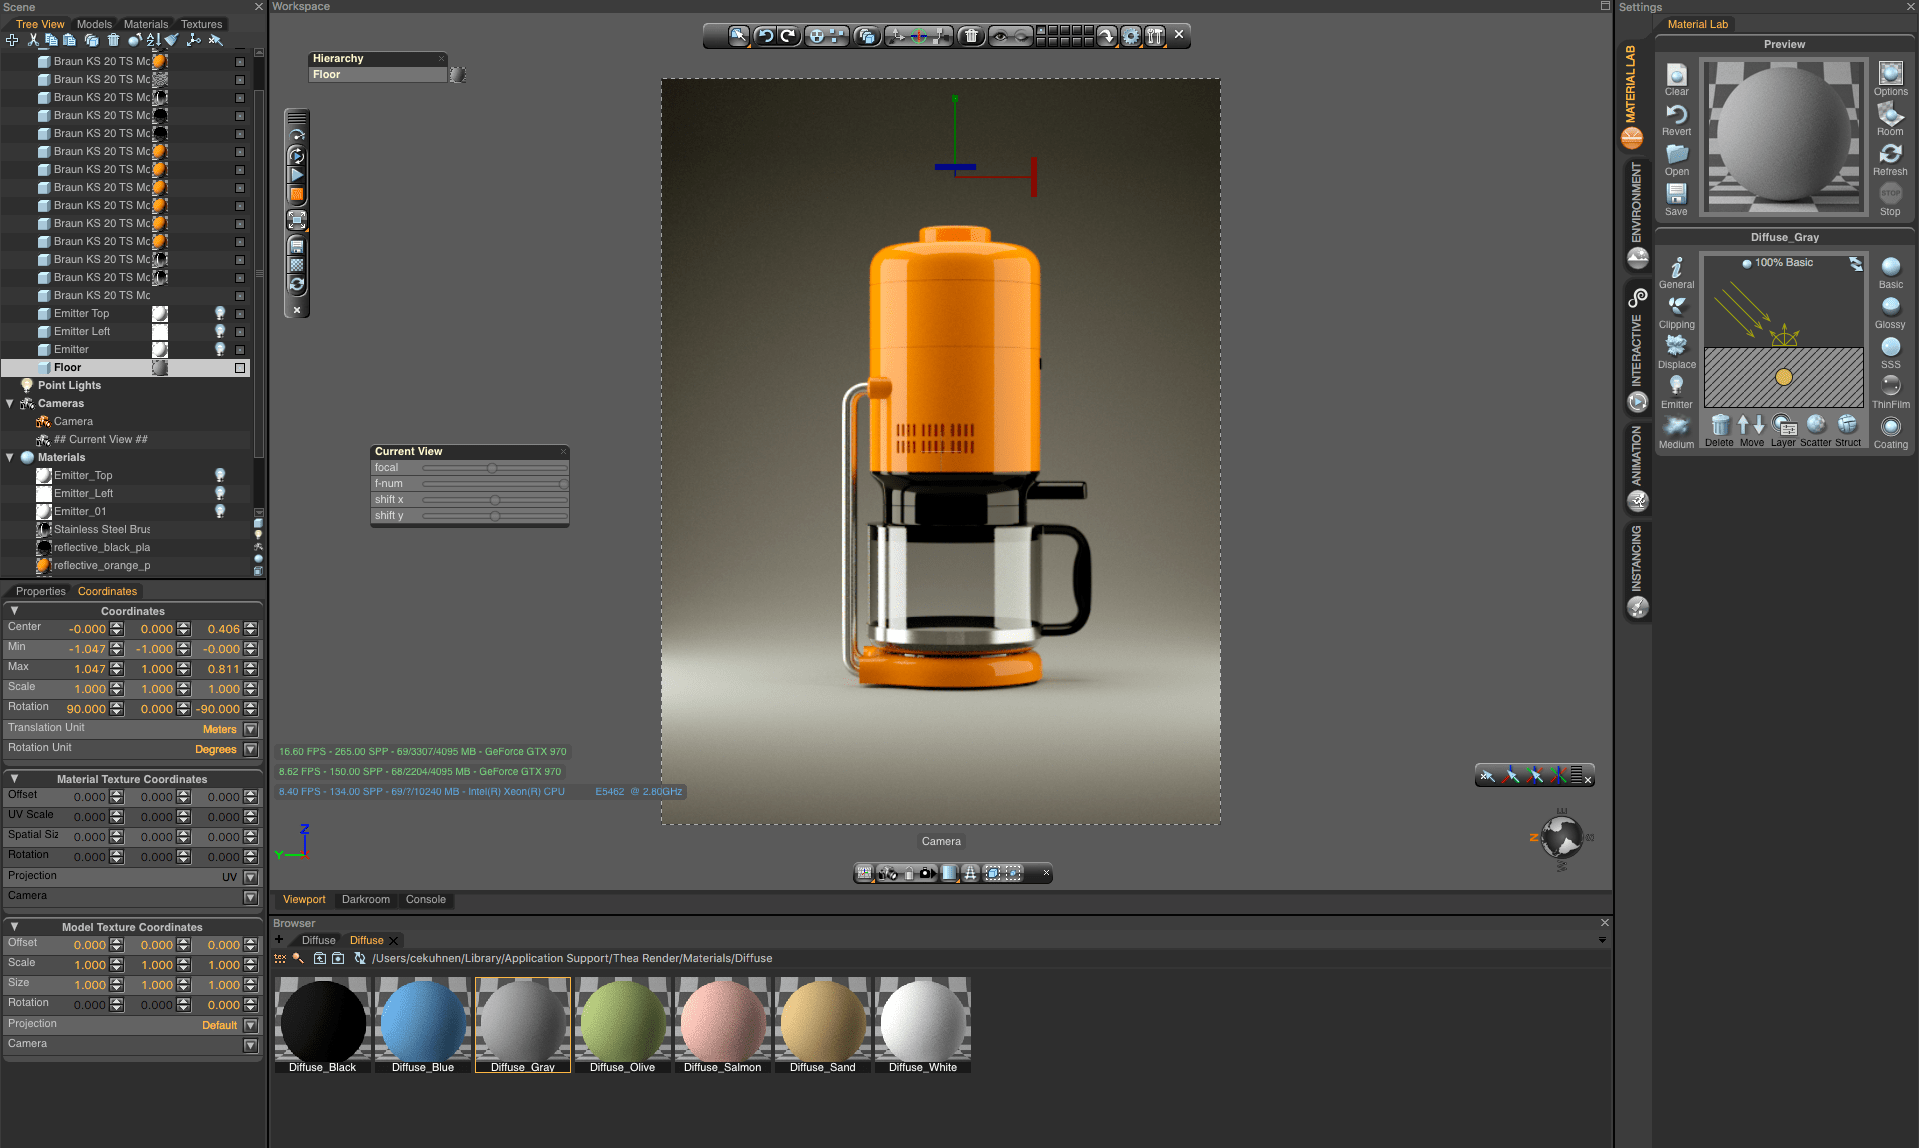Stop the material preview render
The height and width of the screenshot is (1148, 1919).
(x=1890, y=198)
